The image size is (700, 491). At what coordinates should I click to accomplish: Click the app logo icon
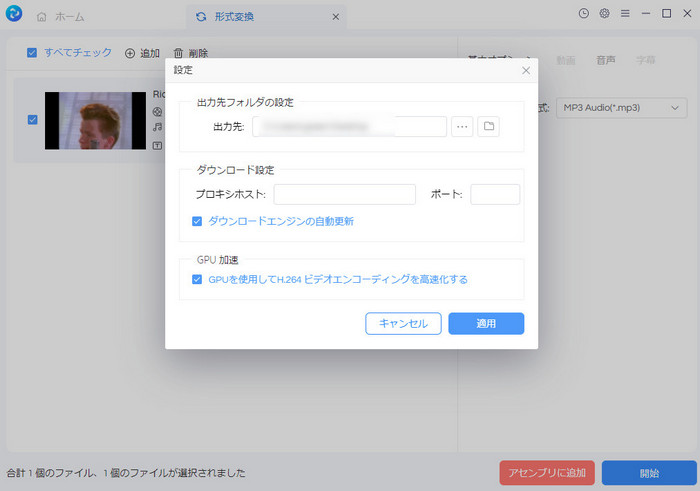(x=14, y=13)
